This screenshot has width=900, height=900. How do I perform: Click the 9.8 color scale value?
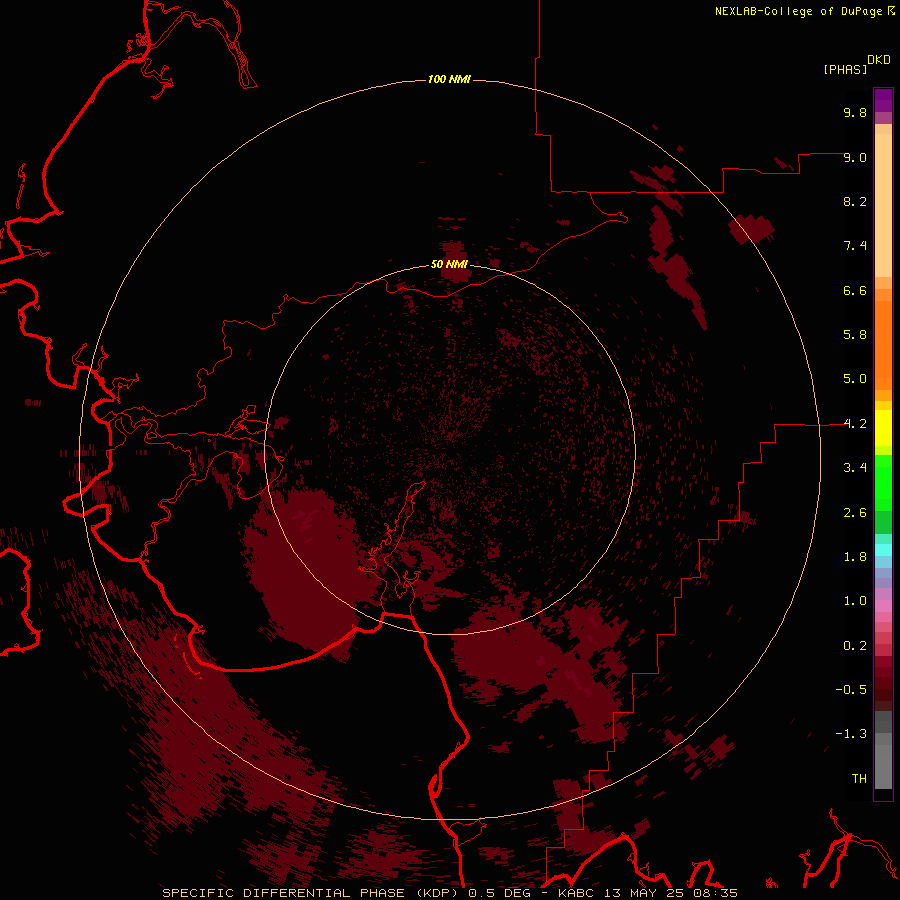click(855, 112)
